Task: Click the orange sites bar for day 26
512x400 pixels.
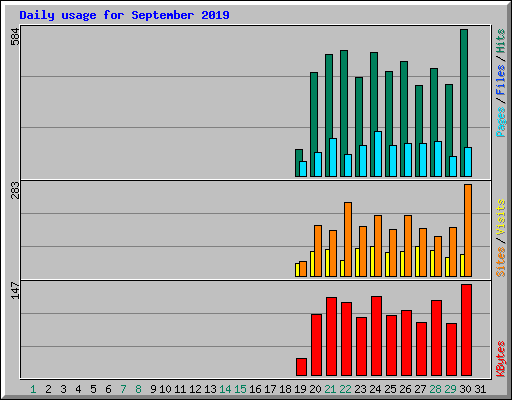Action: [408, 246]
